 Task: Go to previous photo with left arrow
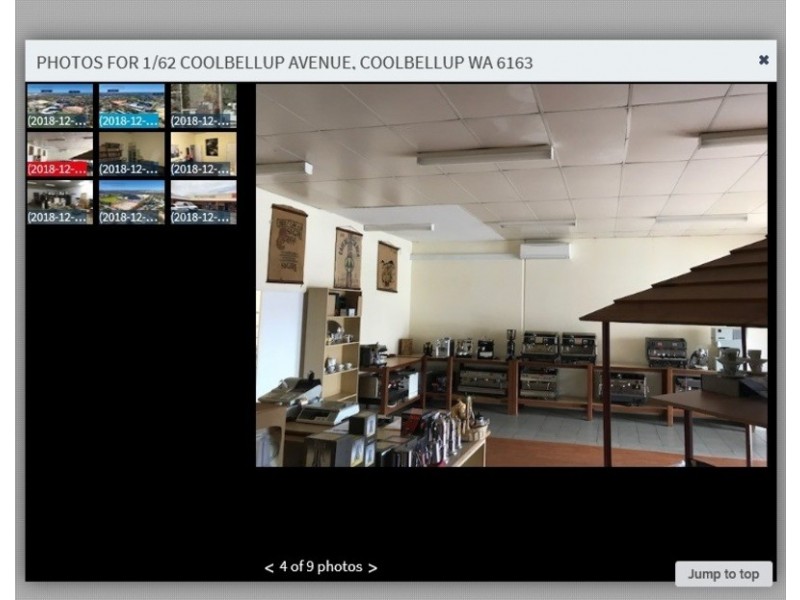pyautogui.click(x=269, y=568)
